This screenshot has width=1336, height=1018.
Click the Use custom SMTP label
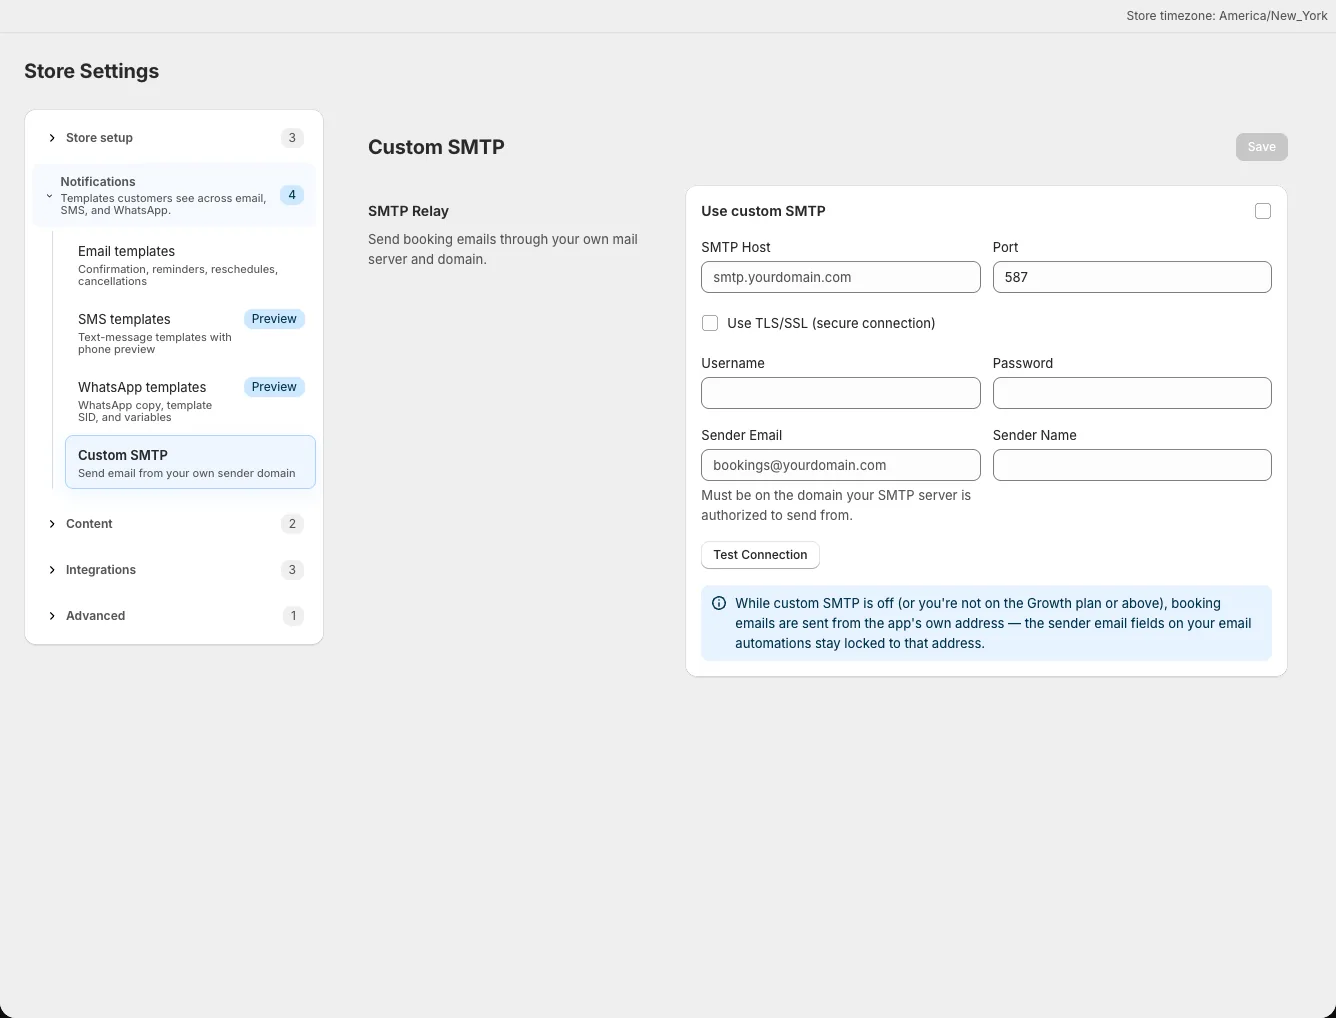pos(763,211)
